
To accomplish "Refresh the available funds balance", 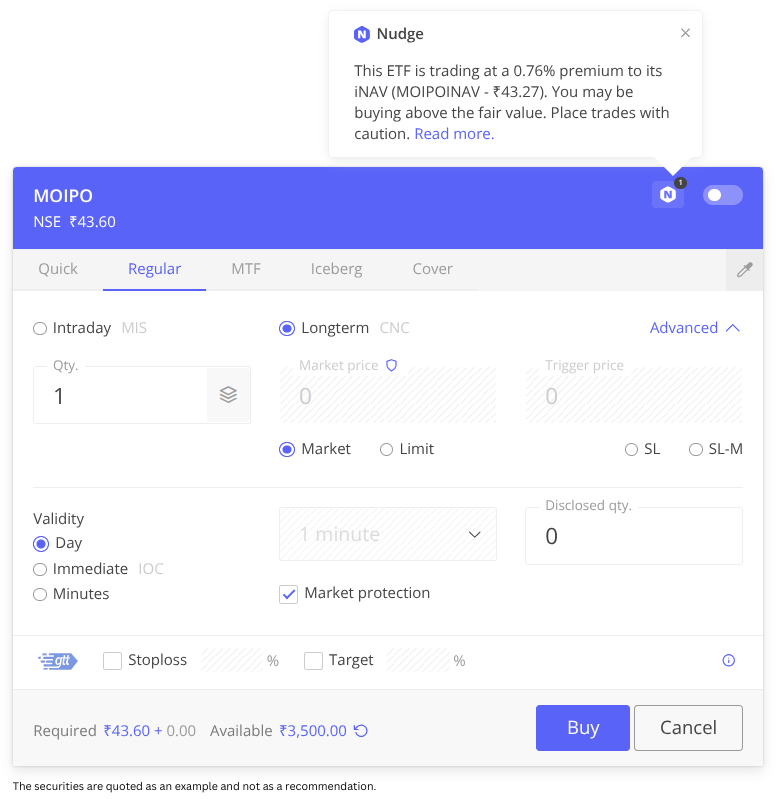I will click(361, 731).
